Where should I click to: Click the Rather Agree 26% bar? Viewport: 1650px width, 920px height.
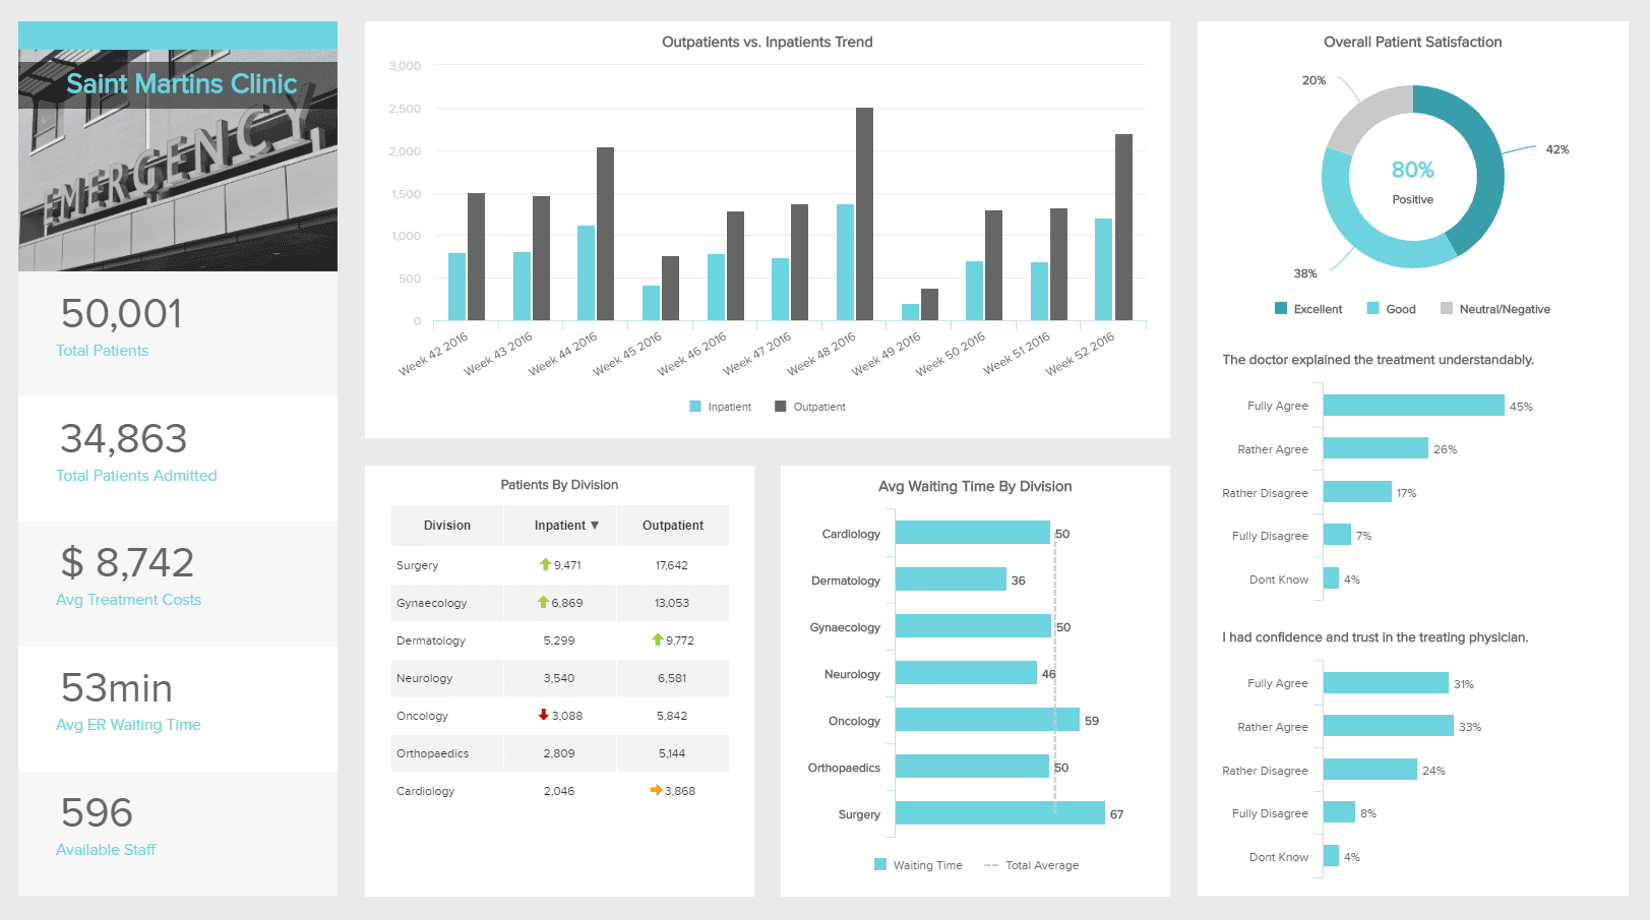pos(1376,449)
